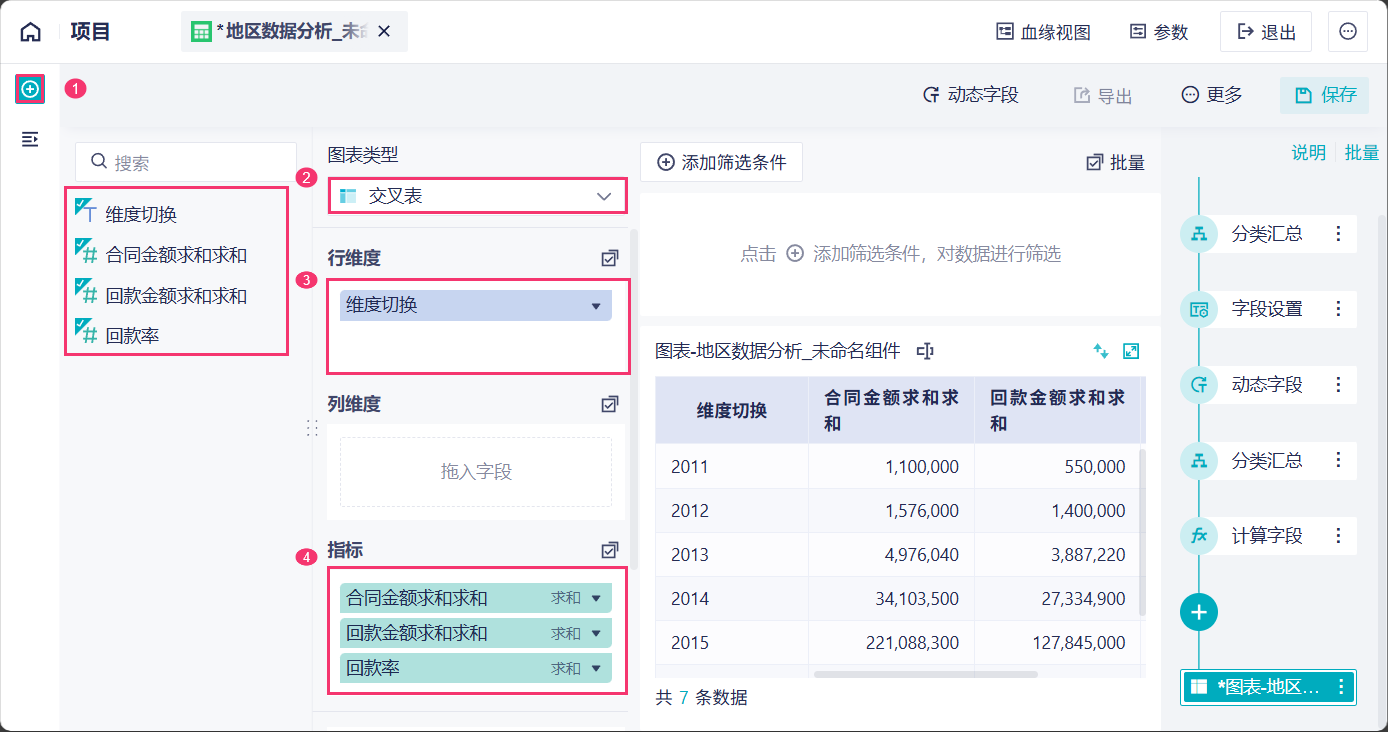This screenshot has height=732, width=1388.
Task: Open the 回款率 metric aggregation dropdown
Action: pos(596,668)
